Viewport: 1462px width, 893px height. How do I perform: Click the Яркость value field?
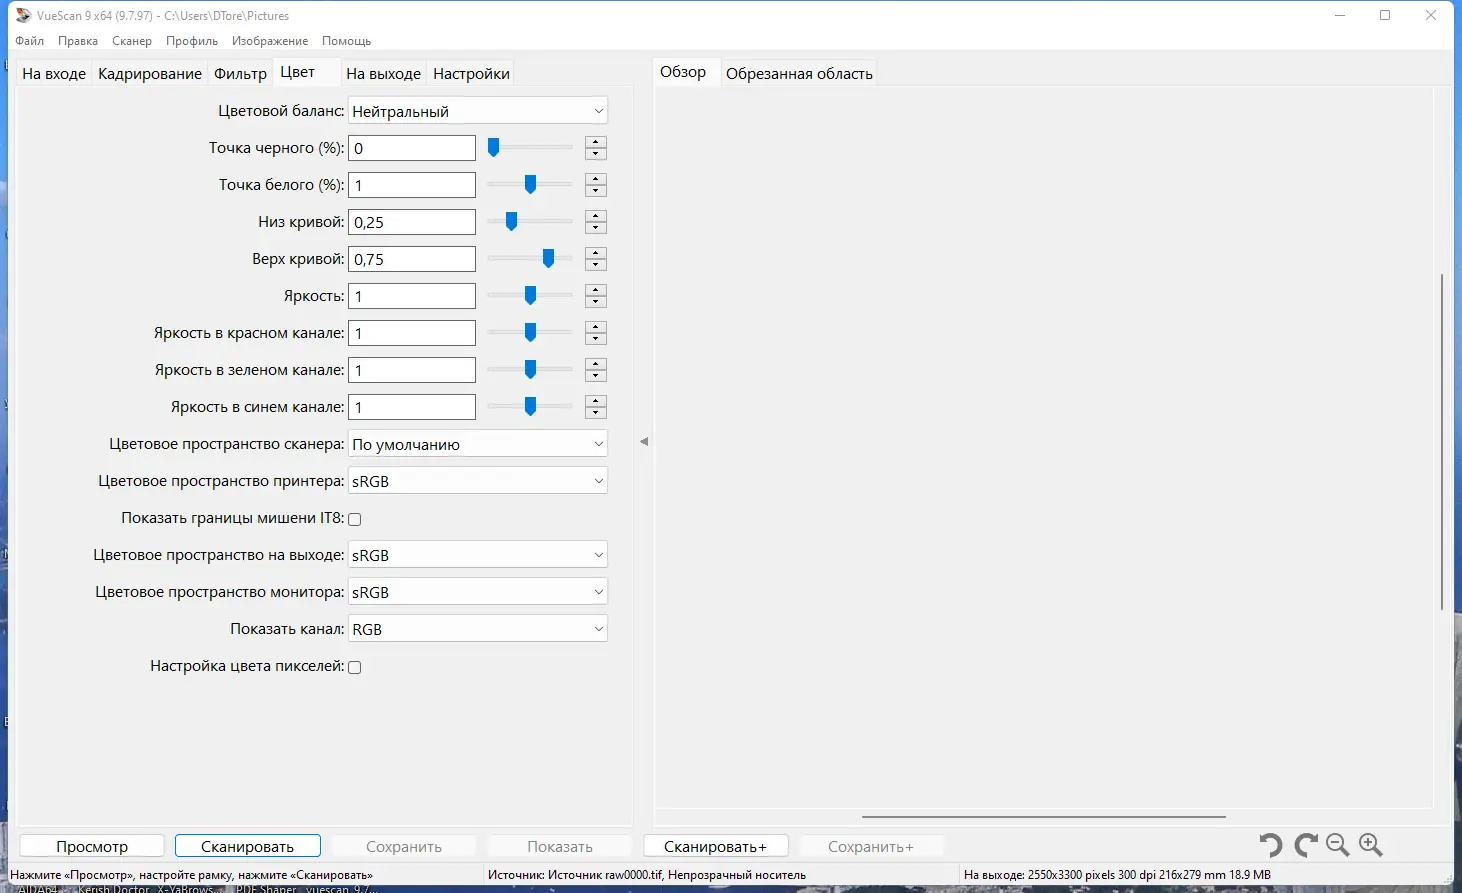[412, 296]
